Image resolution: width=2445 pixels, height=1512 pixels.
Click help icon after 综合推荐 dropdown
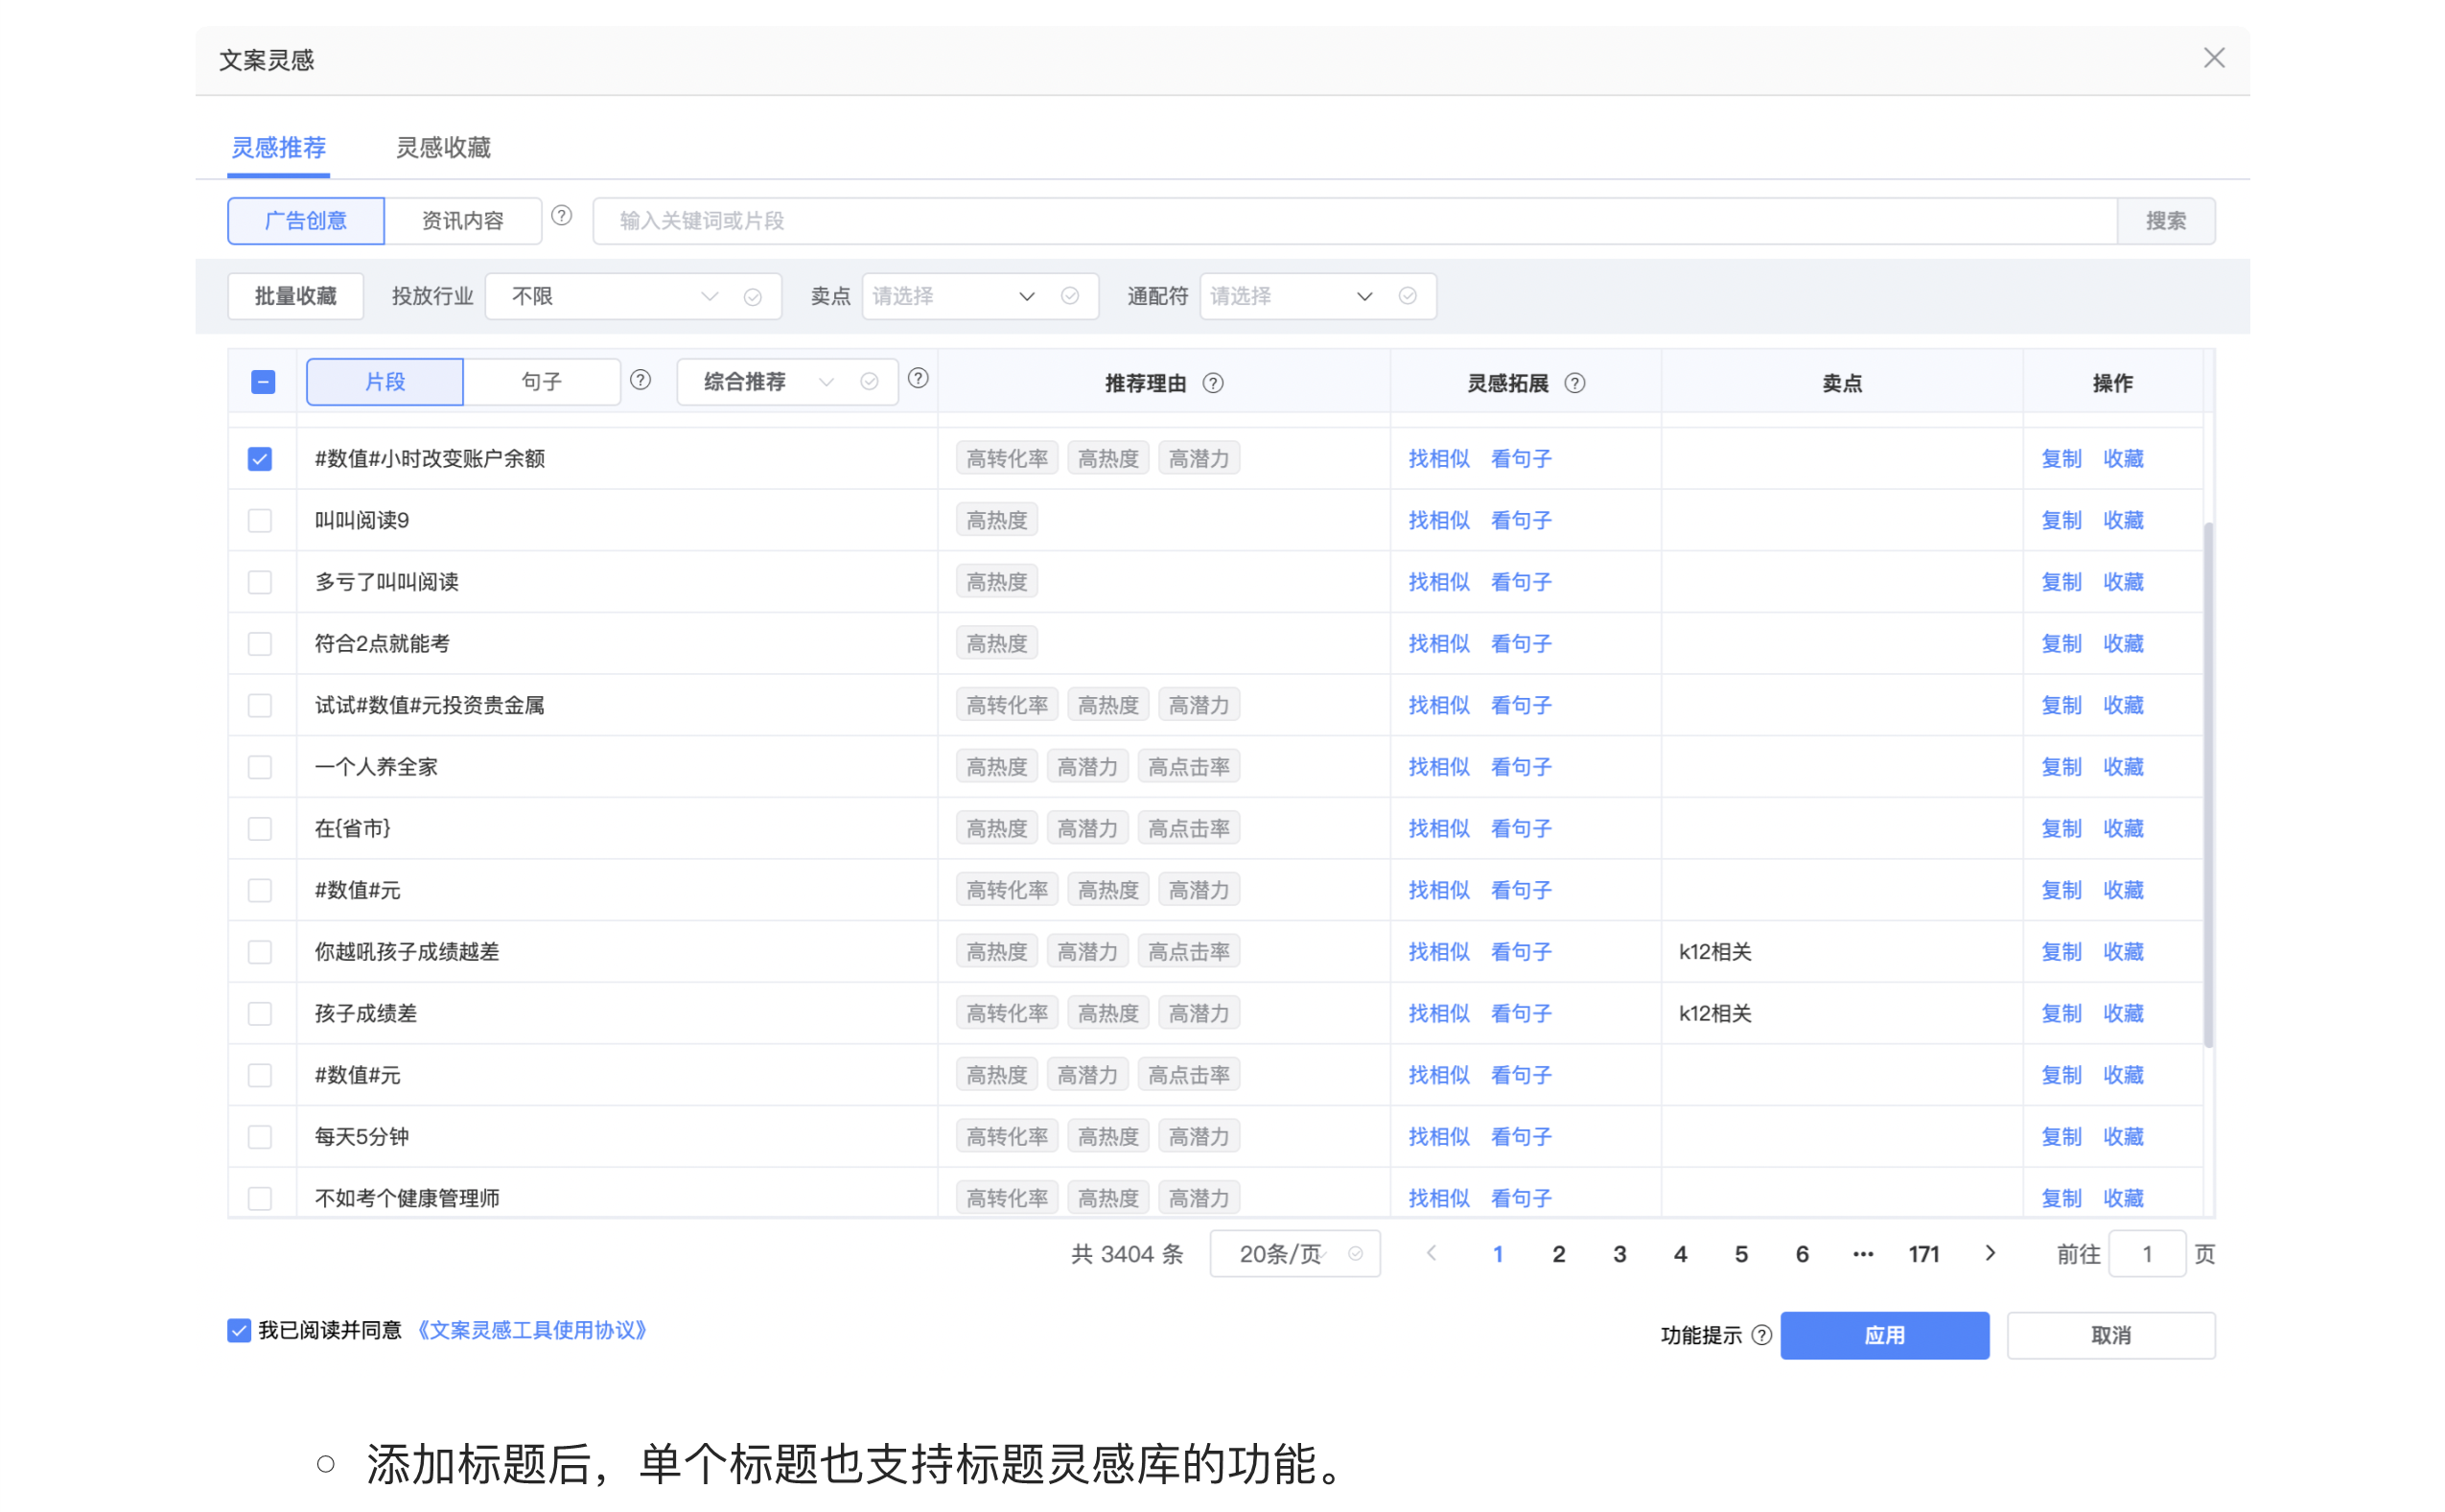(918, 379)
